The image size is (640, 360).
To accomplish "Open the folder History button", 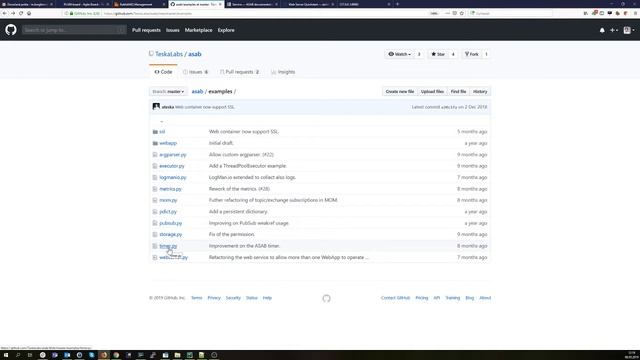I will (480, 91).
